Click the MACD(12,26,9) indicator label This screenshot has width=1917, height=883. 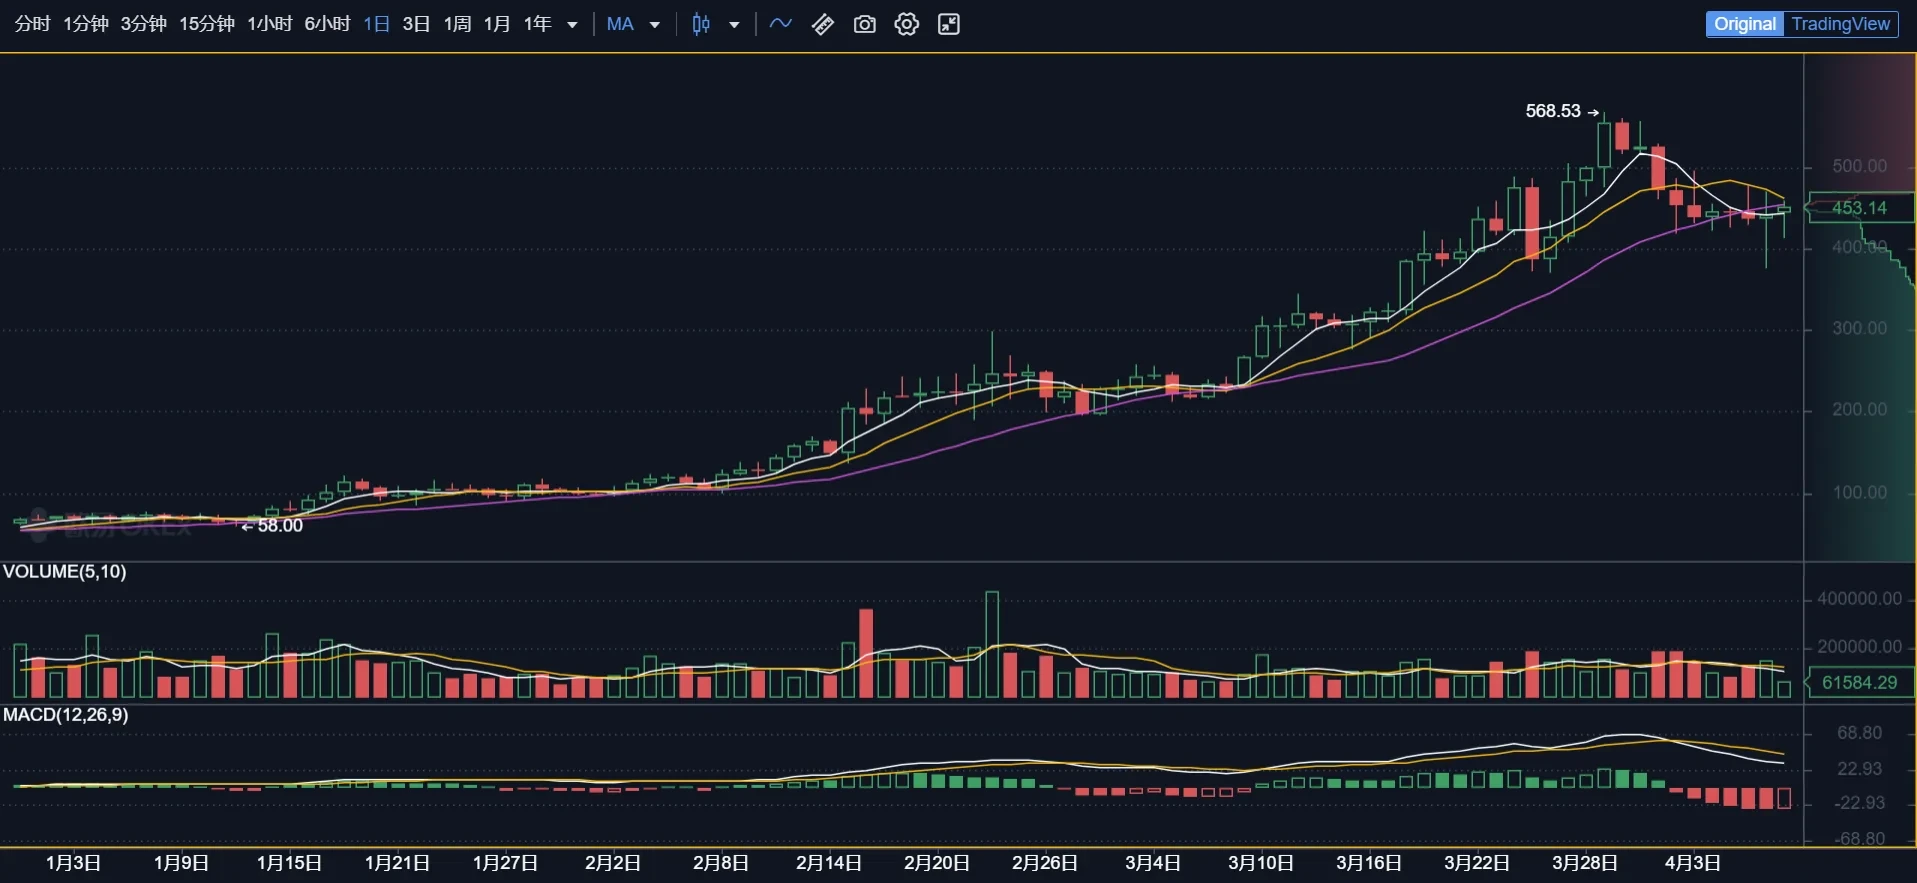pos(66,715)
